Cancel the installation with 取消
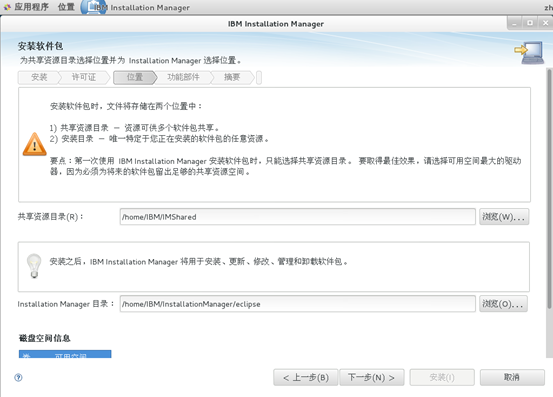The width and height of the screenshot is (553, 397). coord(512,378)
